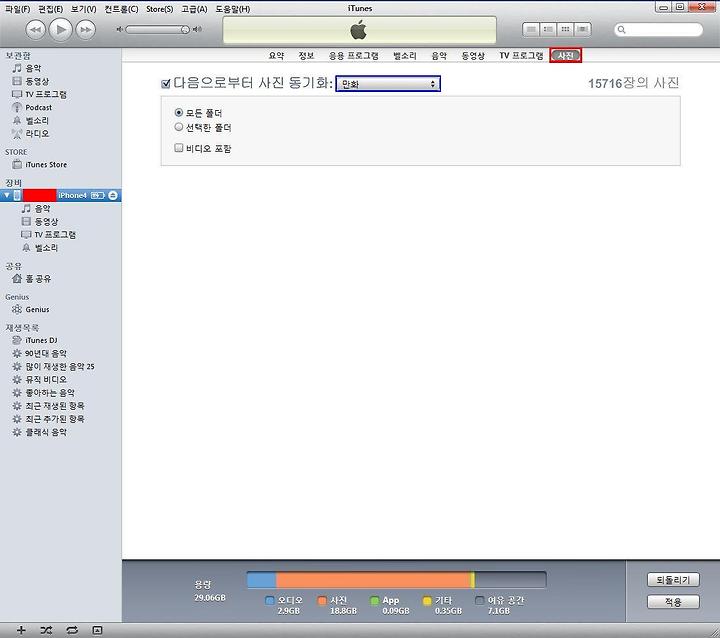Image resolution: width=720 pixels, height=638 pixels.
Task: Switch to the device 동영상 tab
Action: pos(473,56)
